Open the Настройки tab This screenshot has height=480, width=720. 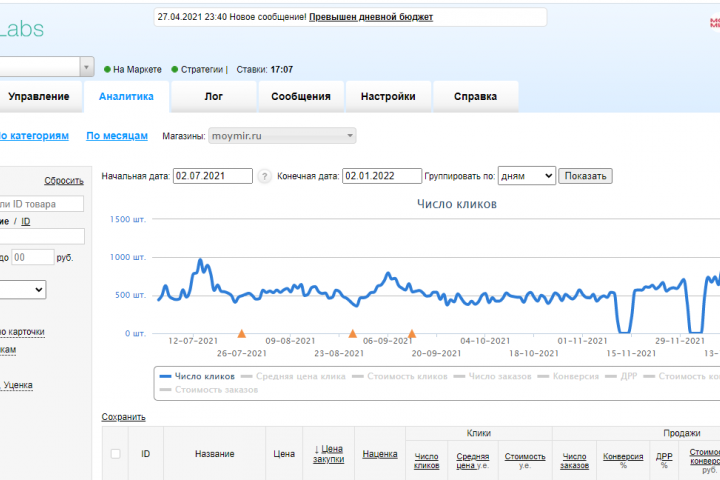(x=388, y=96)
